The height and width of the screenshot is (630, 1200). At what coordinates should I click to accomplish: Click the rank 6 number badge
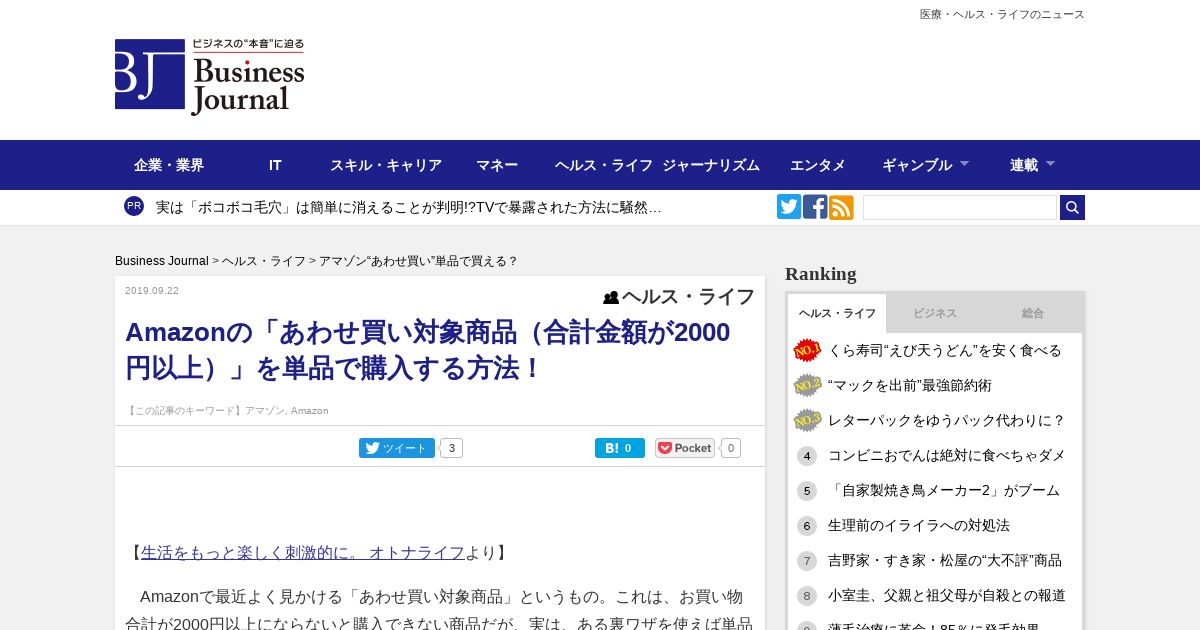[807, 526]
